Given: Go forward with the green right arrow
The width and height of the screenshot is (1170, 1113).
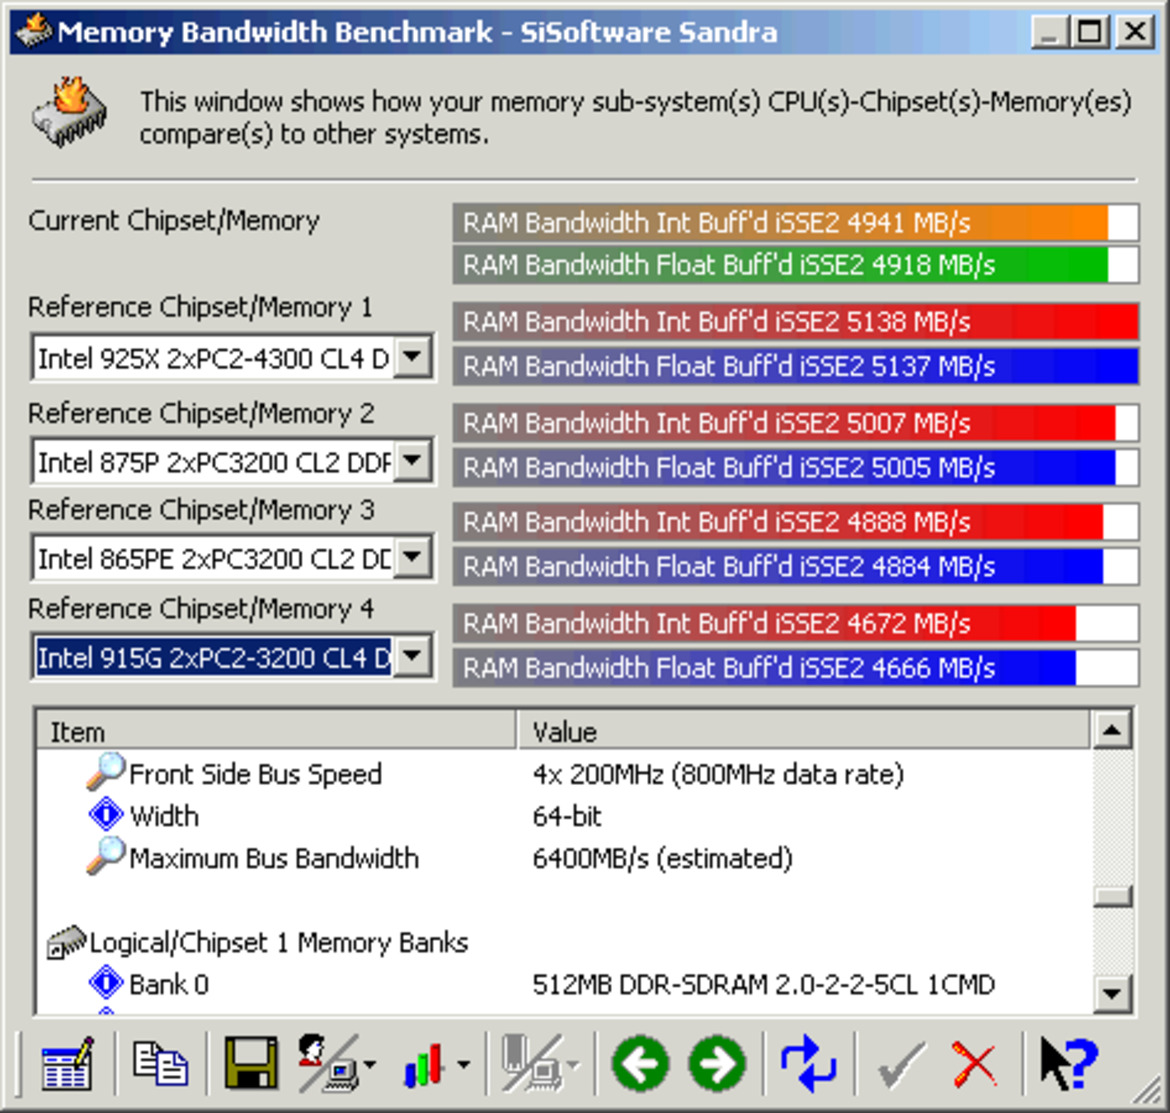Looking at the screenshot, I should [x=718, y=1064].
